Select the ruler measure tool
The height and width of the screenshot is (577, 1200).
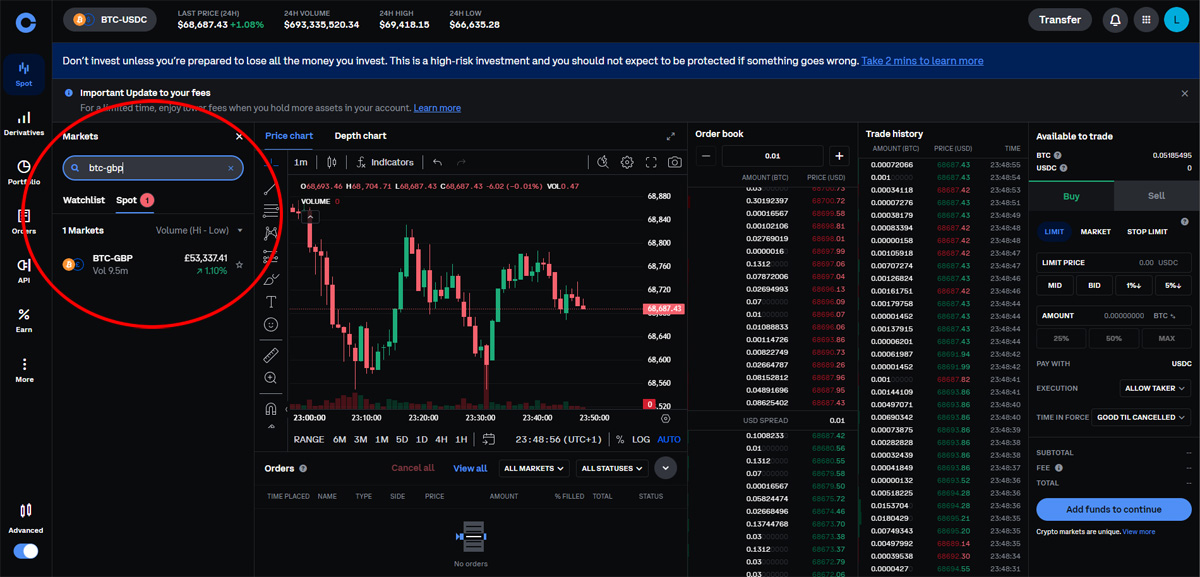click(271, 355)
